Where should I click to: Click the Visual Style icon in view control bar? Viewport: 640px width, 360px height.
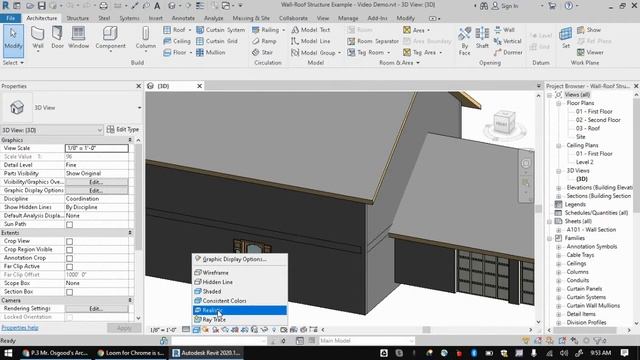[196, 330]
